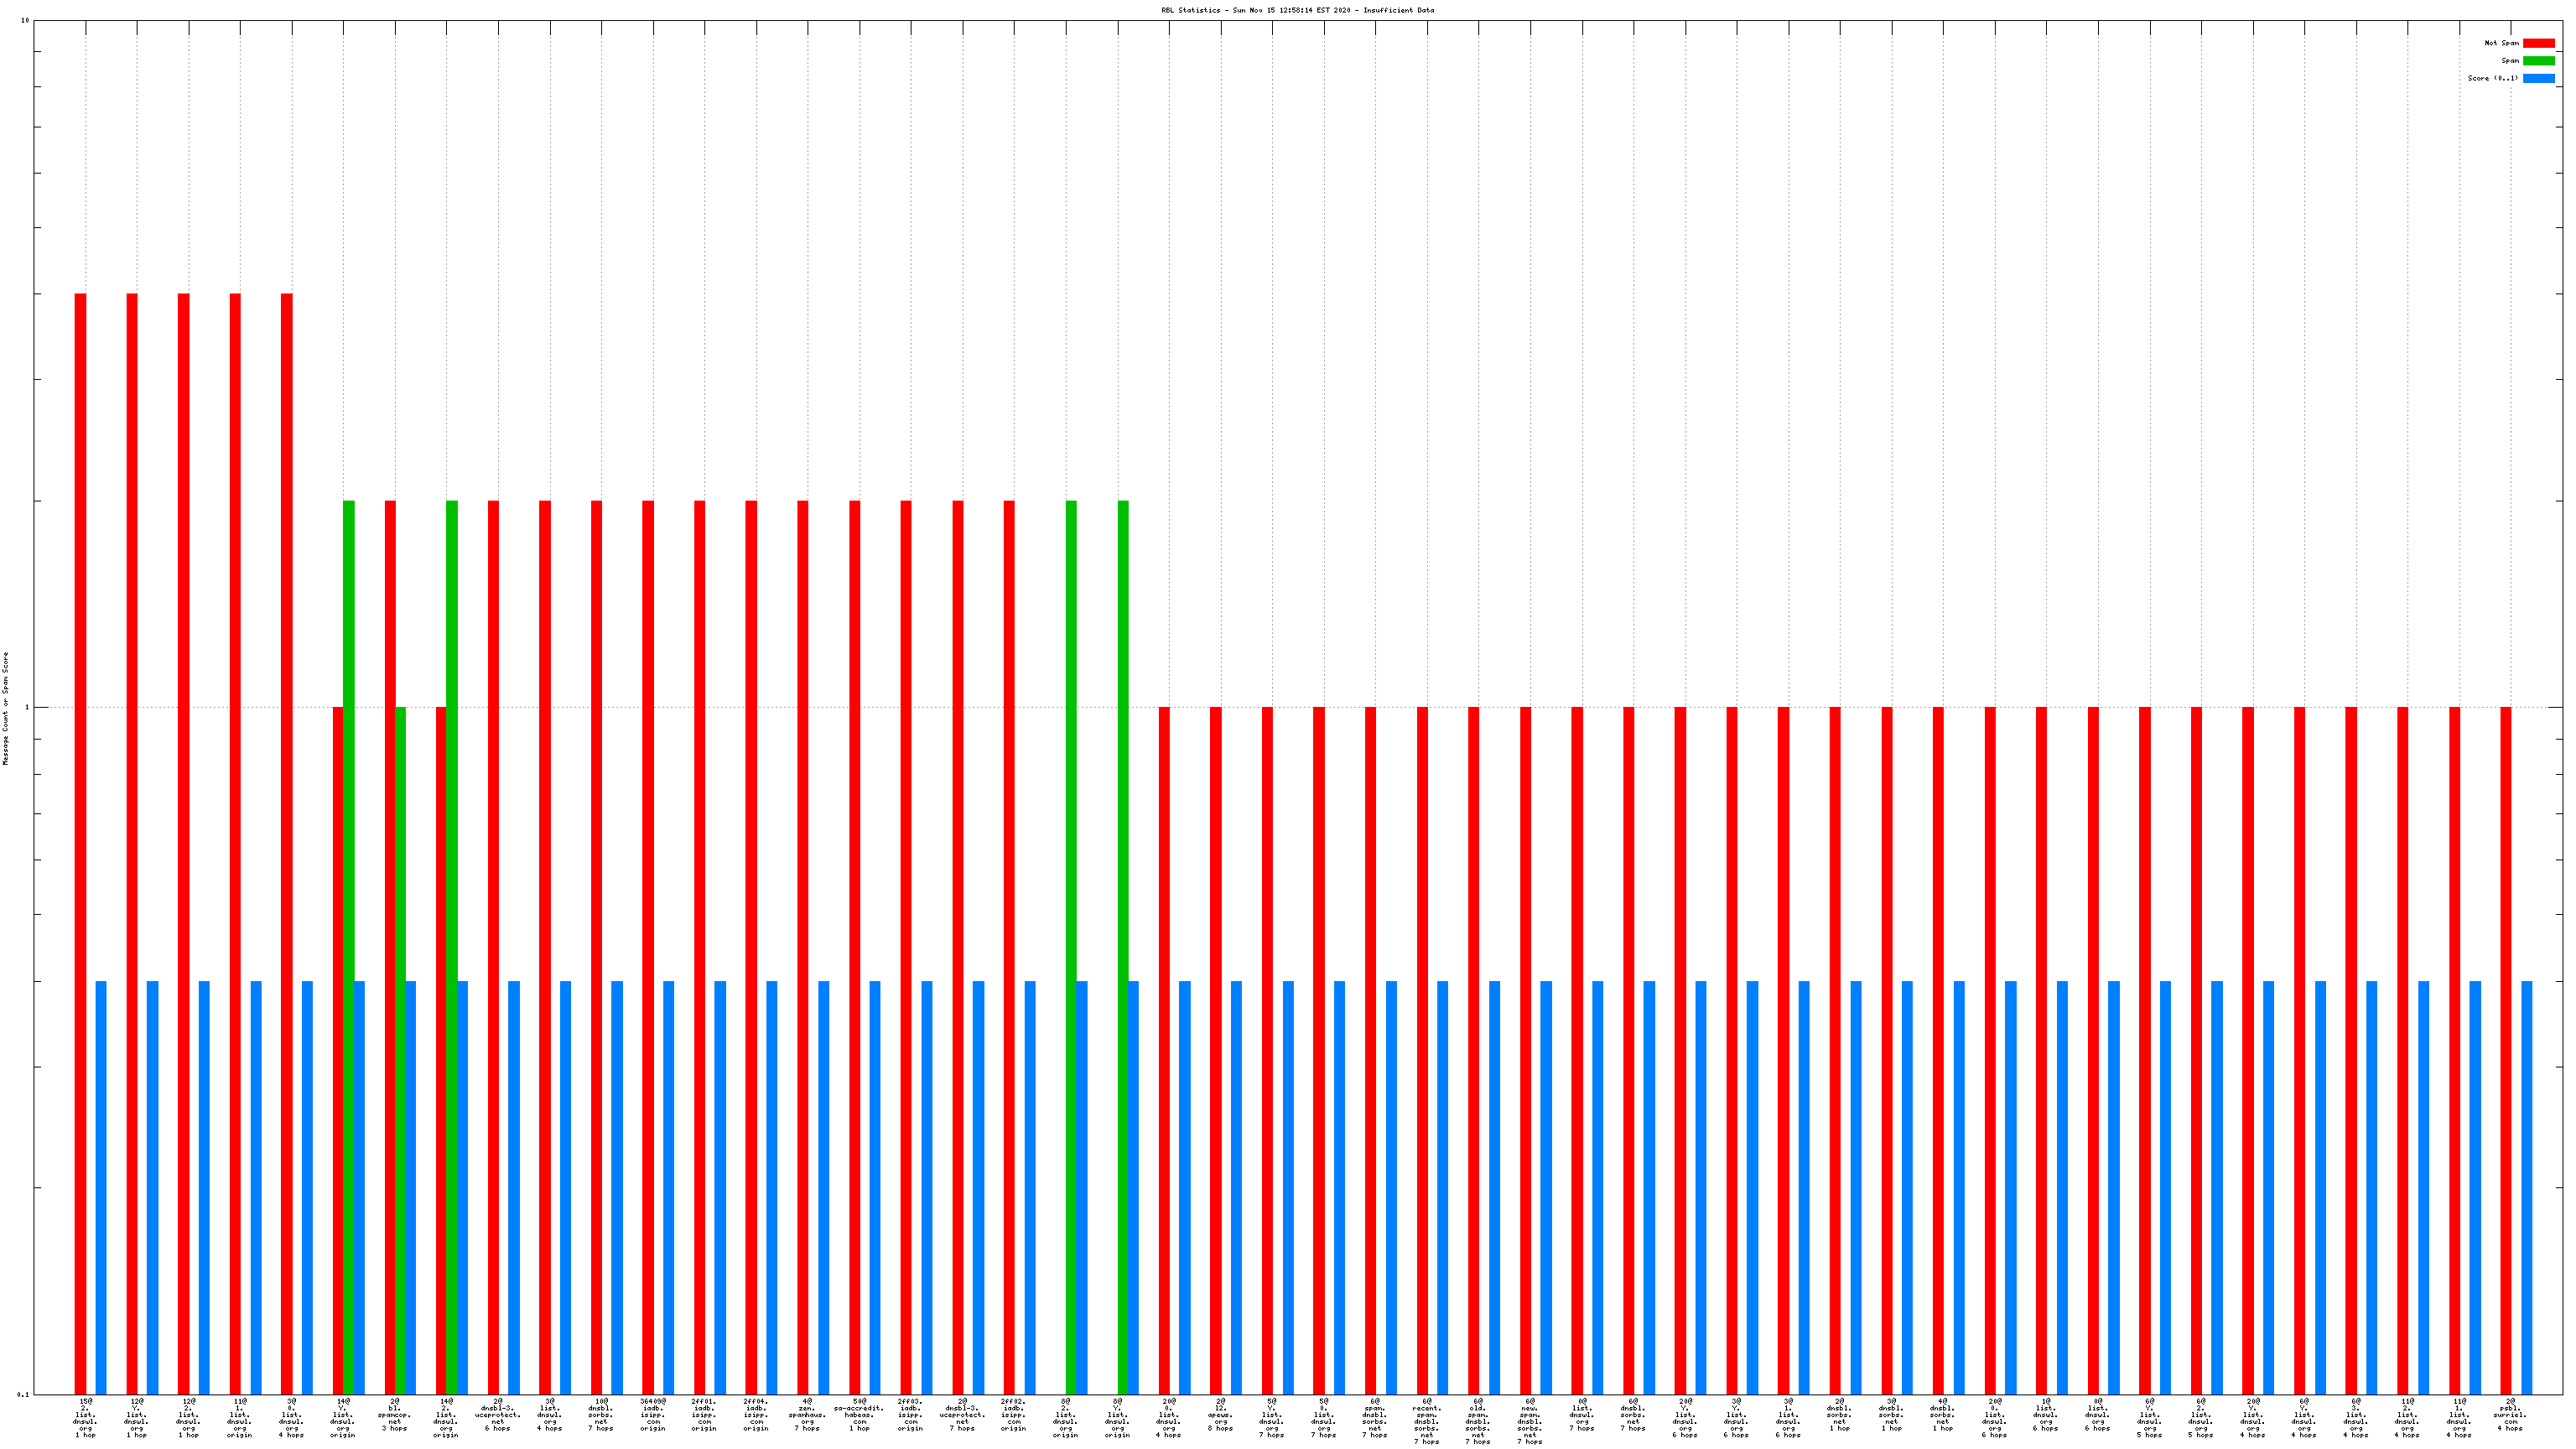The image size is (2576, 1449).
Task: Click the green Spam legend swatch
Action: tap(2538, 61)
